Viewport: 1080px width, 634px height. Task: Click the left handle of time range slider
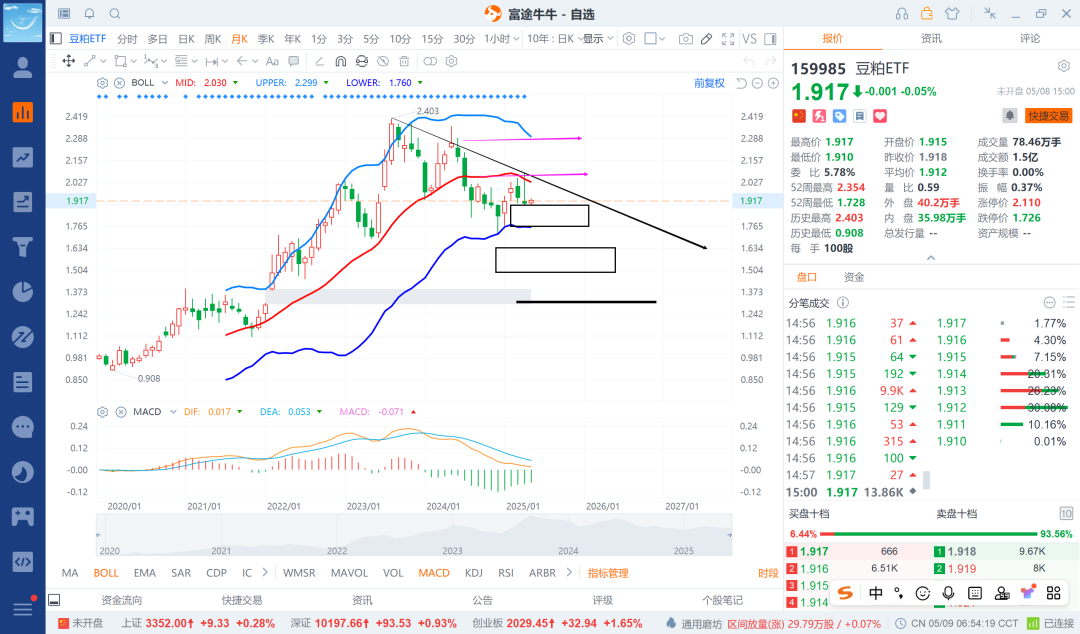98,535
